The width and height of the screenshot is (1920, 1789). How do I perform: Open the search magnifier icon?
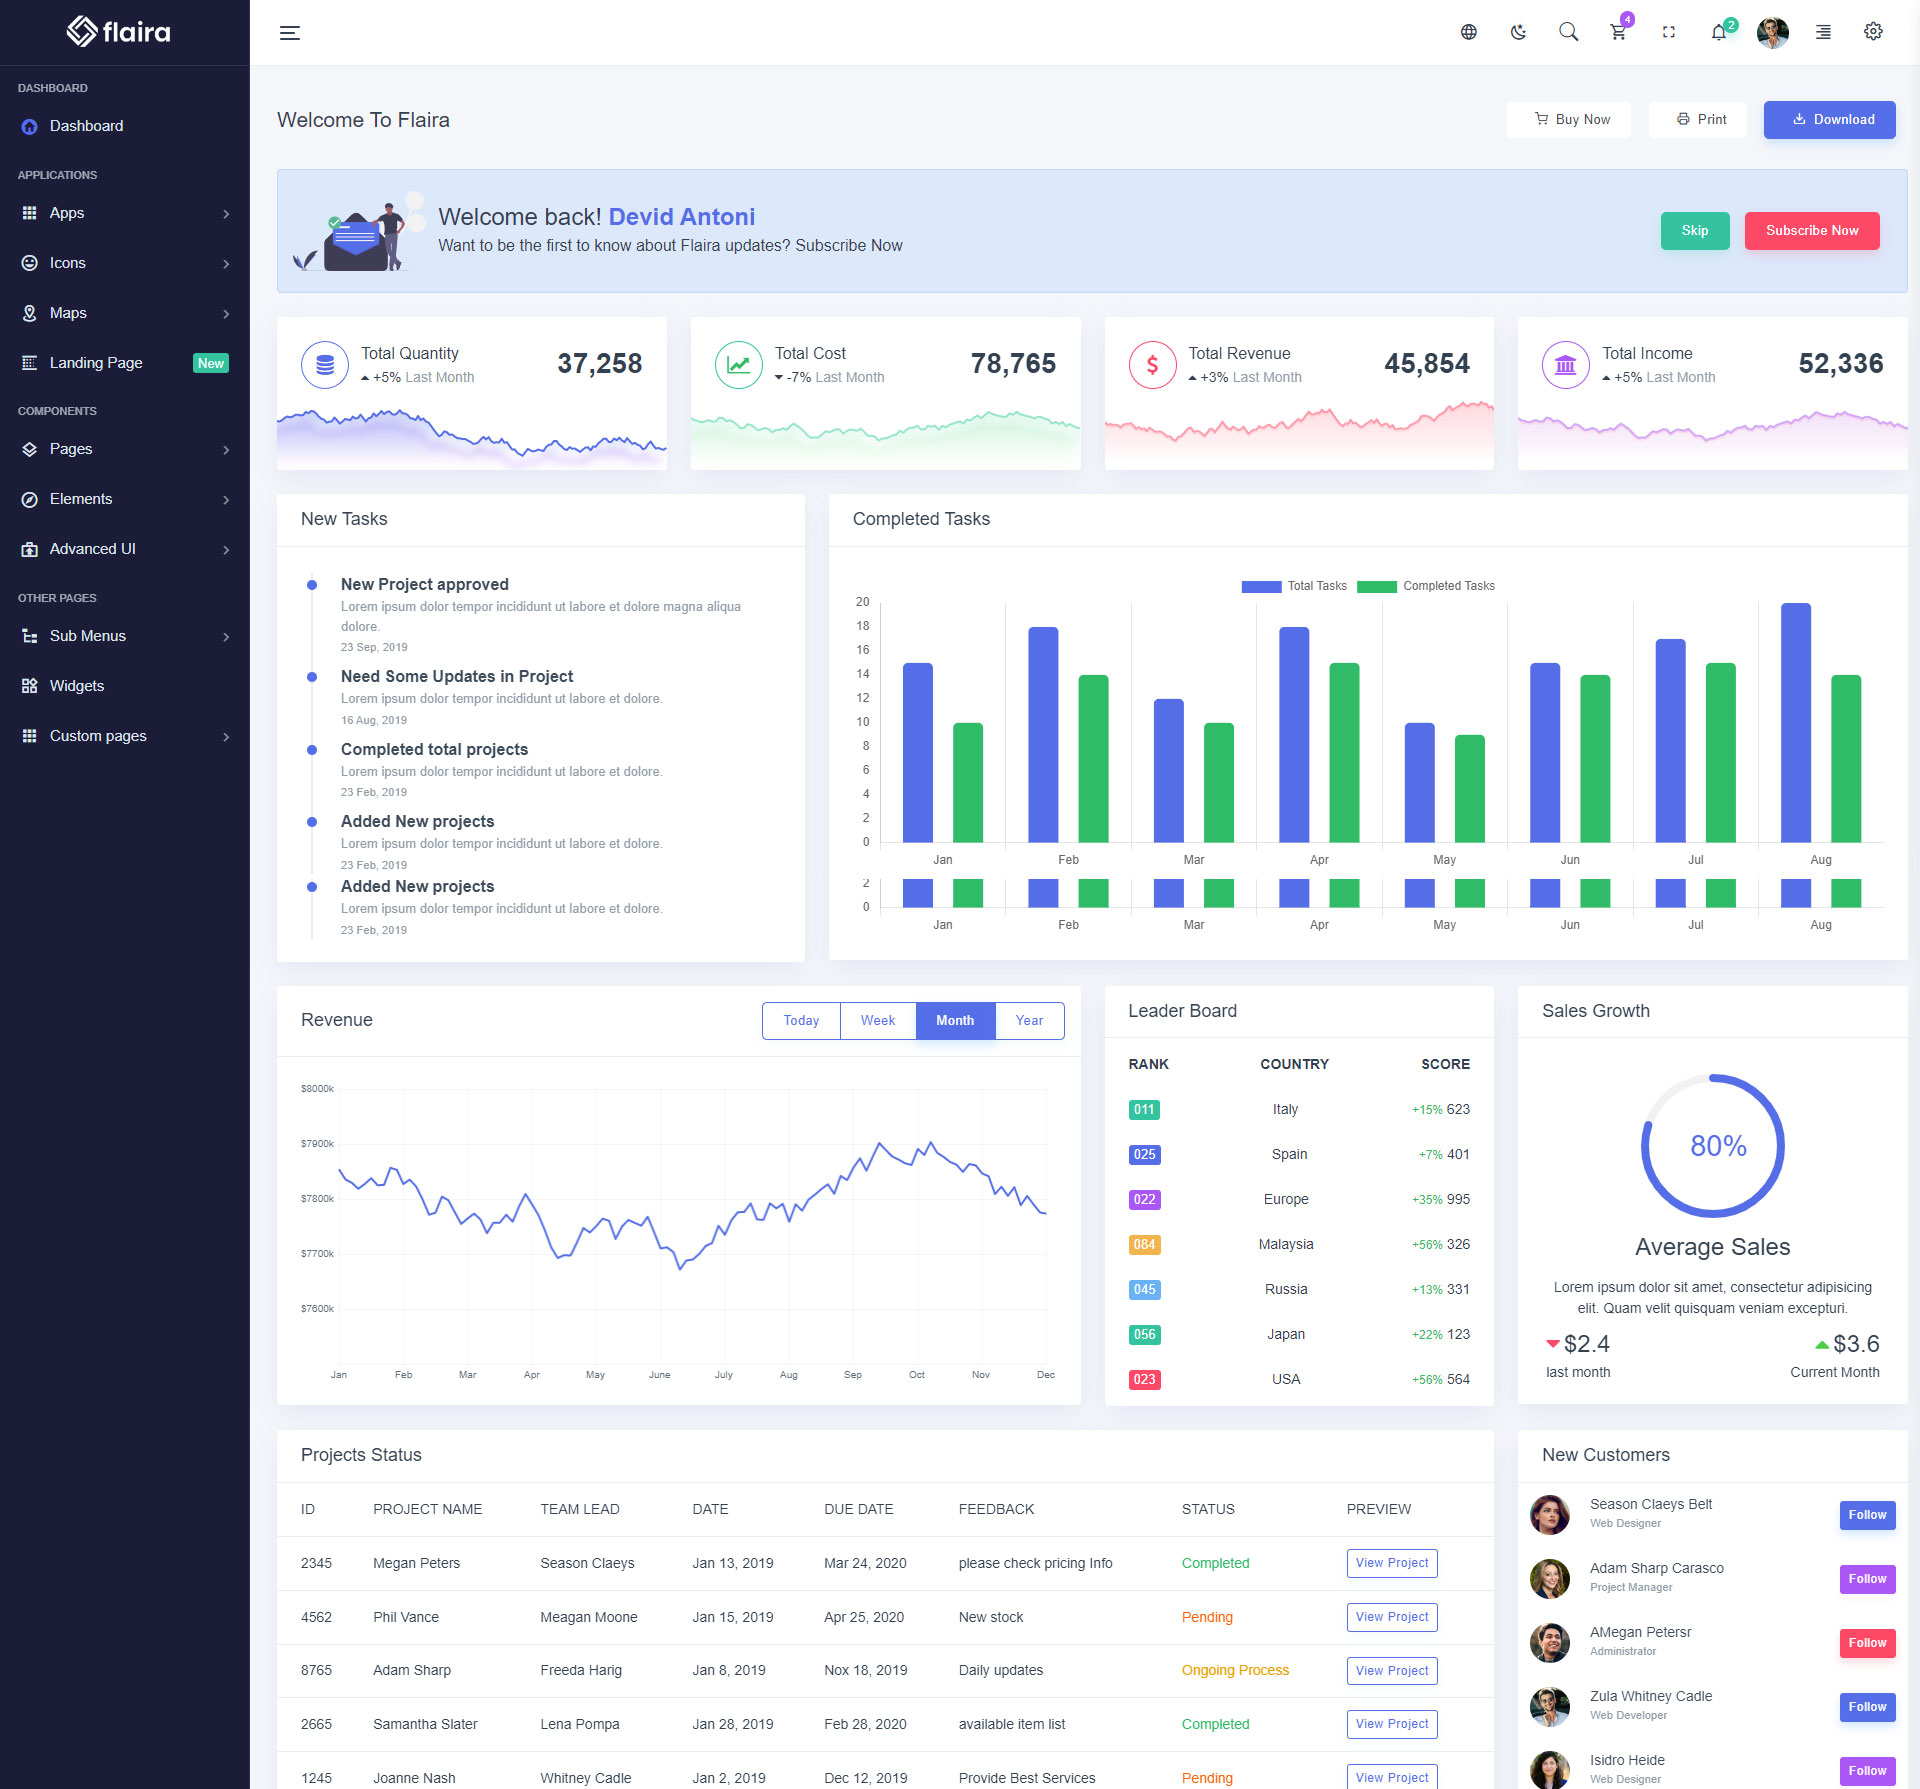1568,32
